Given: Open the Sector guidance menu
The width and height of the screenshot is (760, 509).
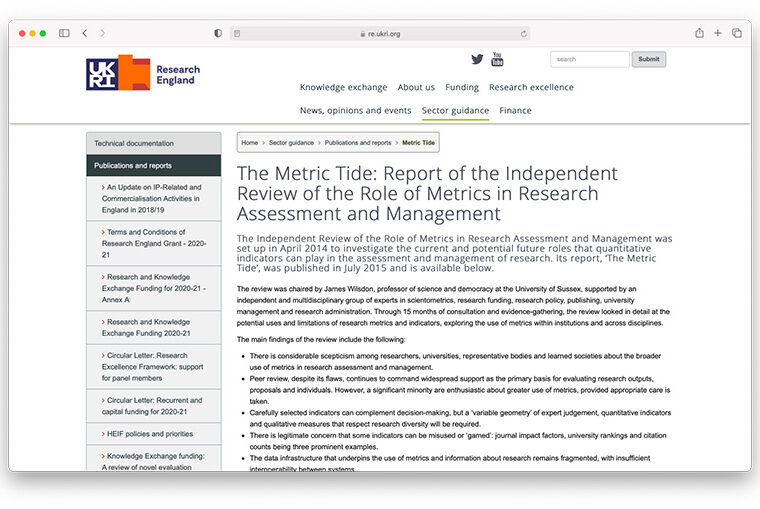Looking at the screenshot, I should pyautogui.click(x=455, y=111).
